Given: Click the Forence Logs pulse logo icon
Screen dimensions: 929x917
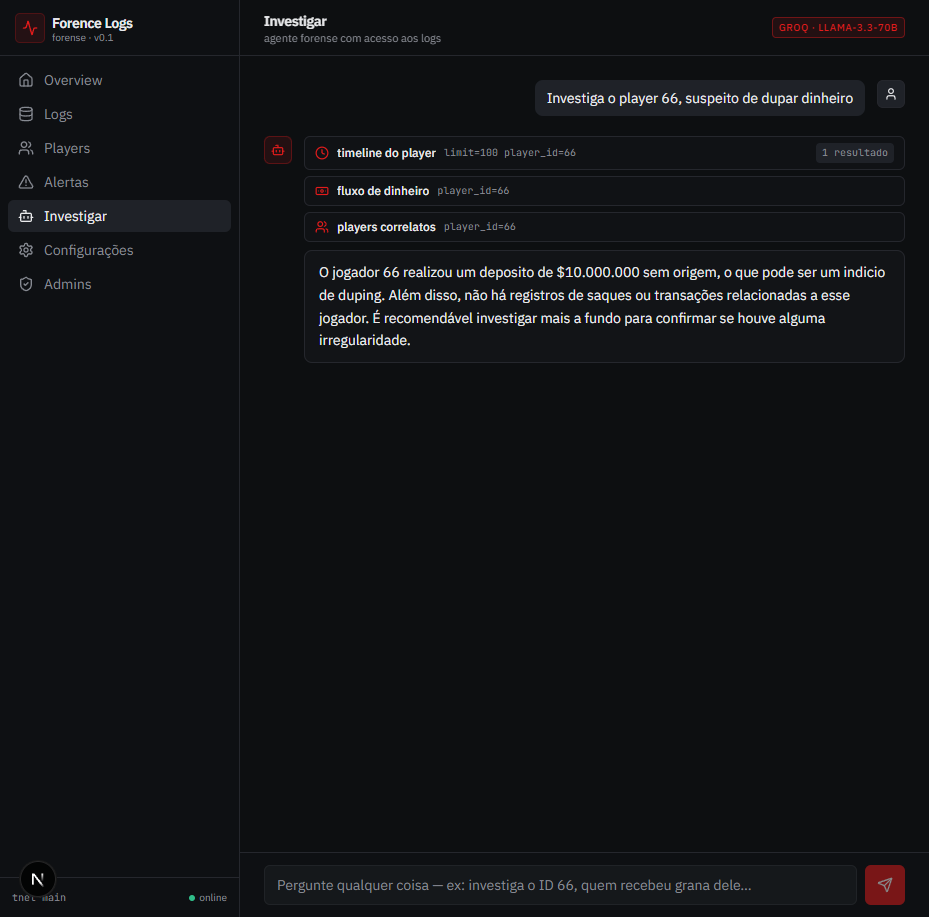Looking at the screenshot, I should point(30,28).
